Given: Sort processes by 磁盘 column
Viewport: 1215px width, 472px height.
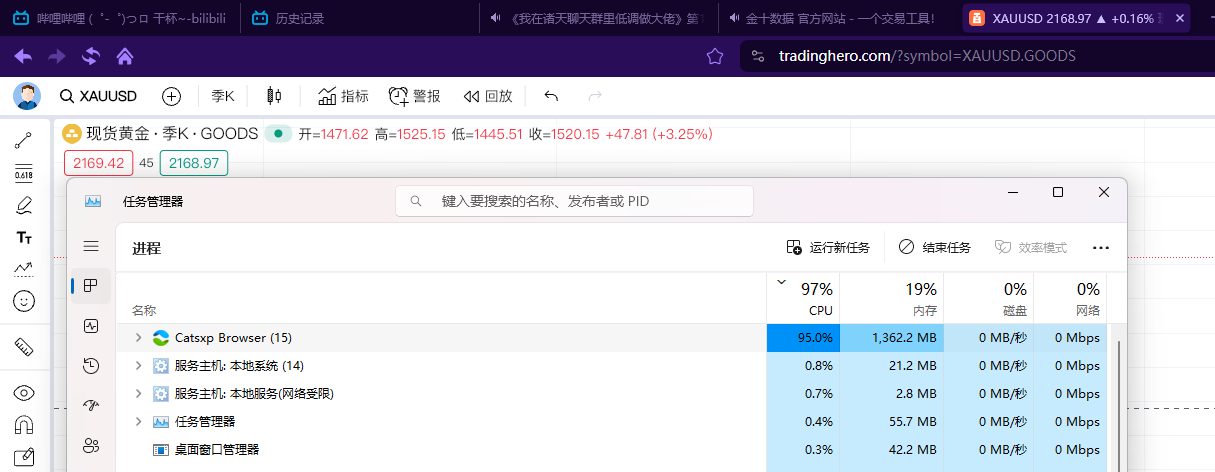Looking at the screenshot, I should [x=989, y=298].
